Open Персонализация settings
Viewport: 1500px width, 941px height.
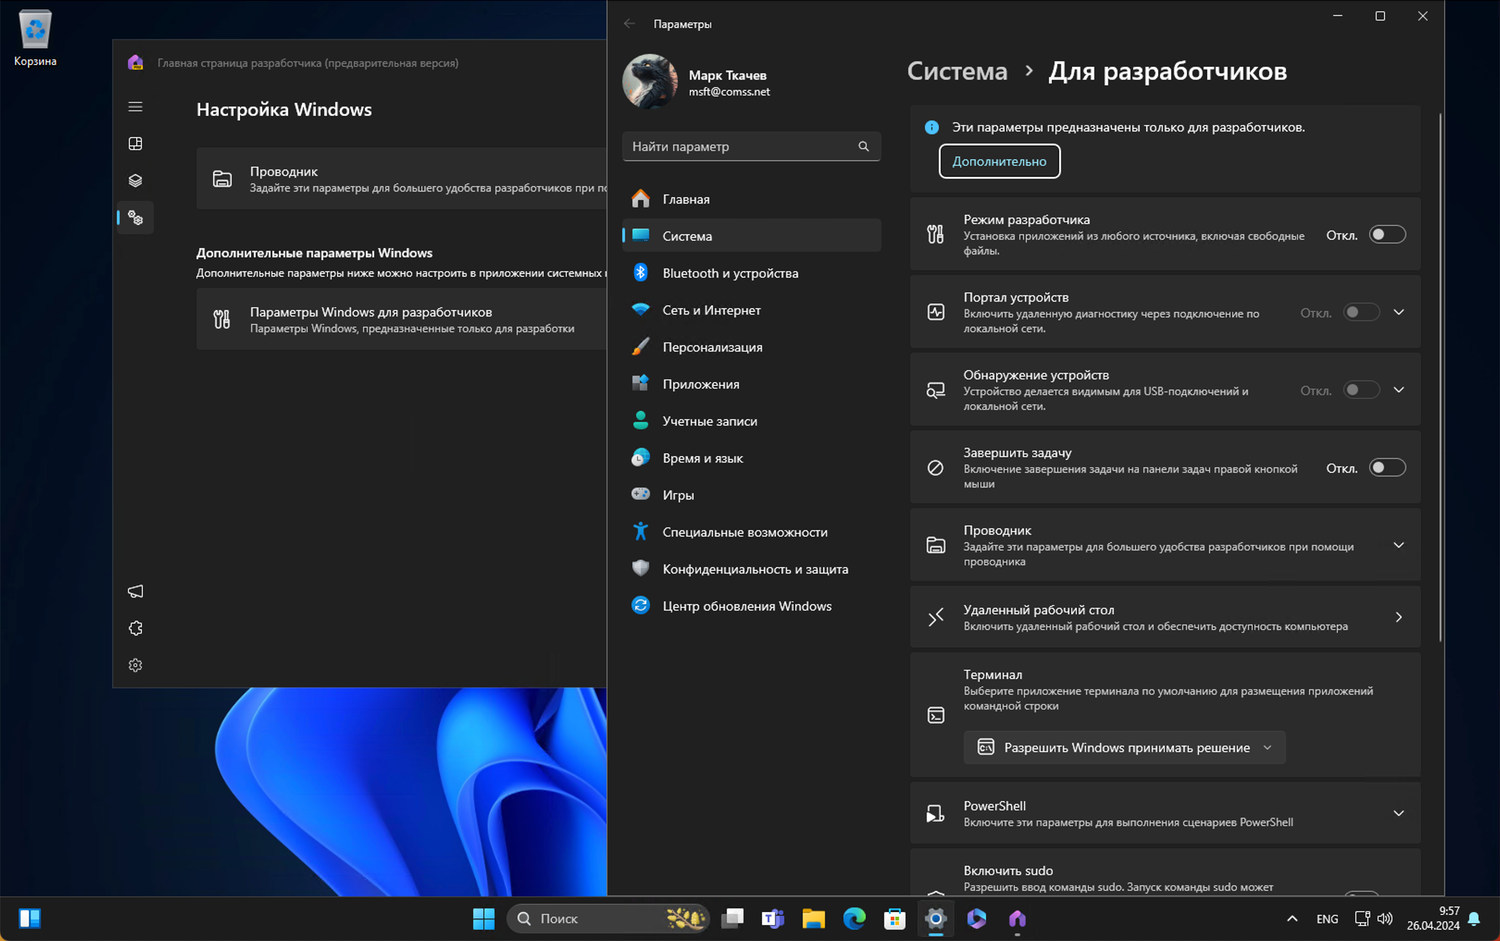(751, 347)
